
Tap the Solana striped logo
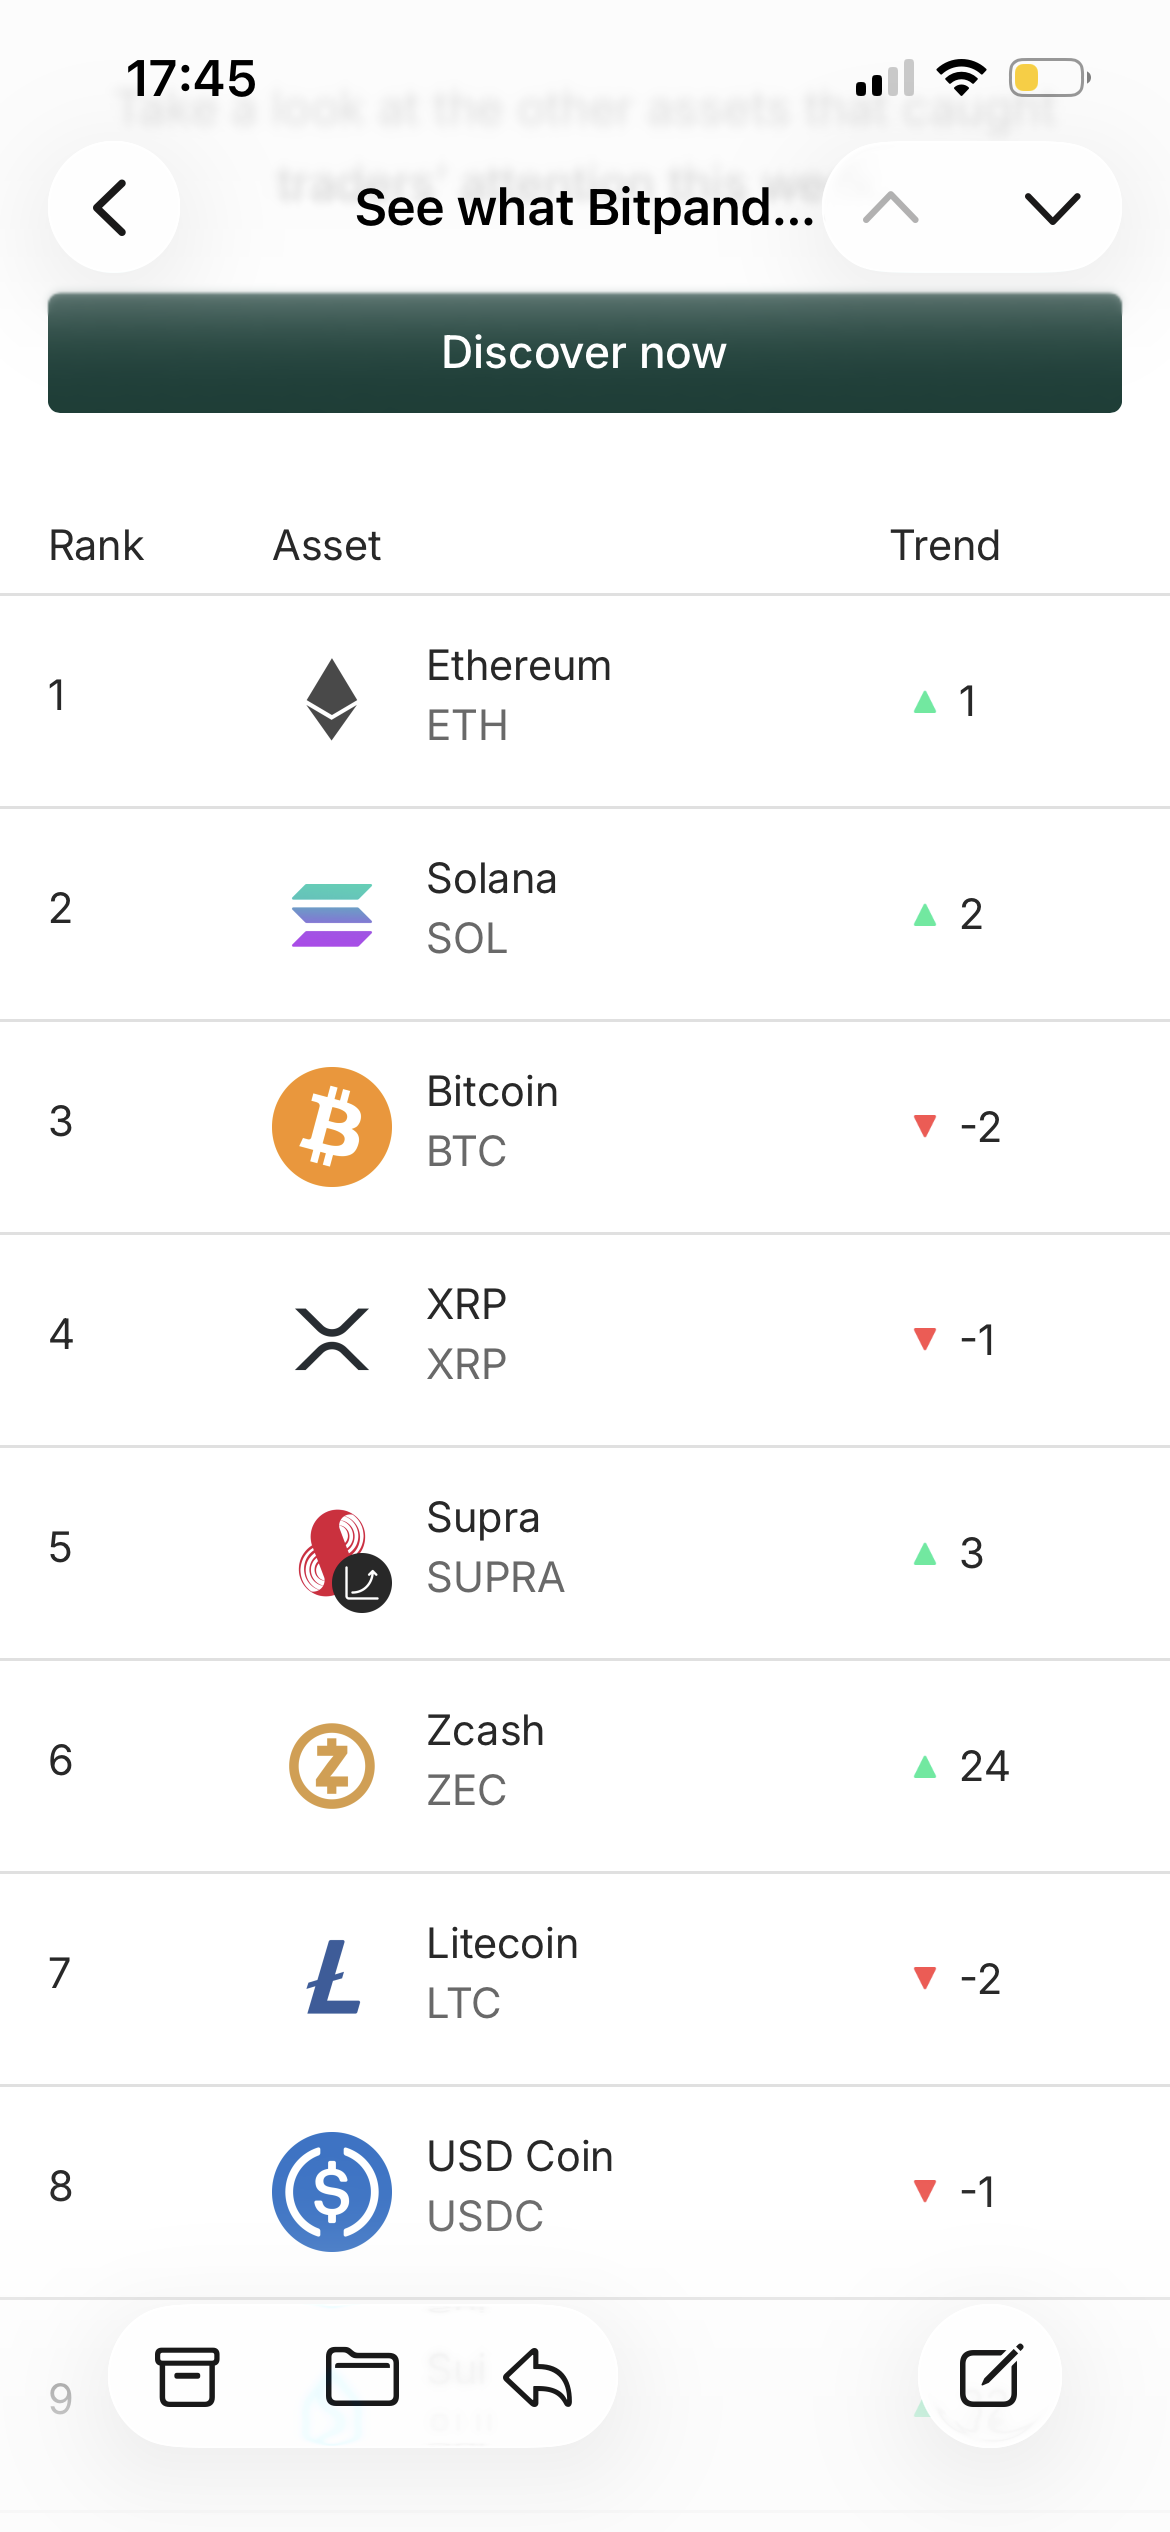(x=332, y=914)
